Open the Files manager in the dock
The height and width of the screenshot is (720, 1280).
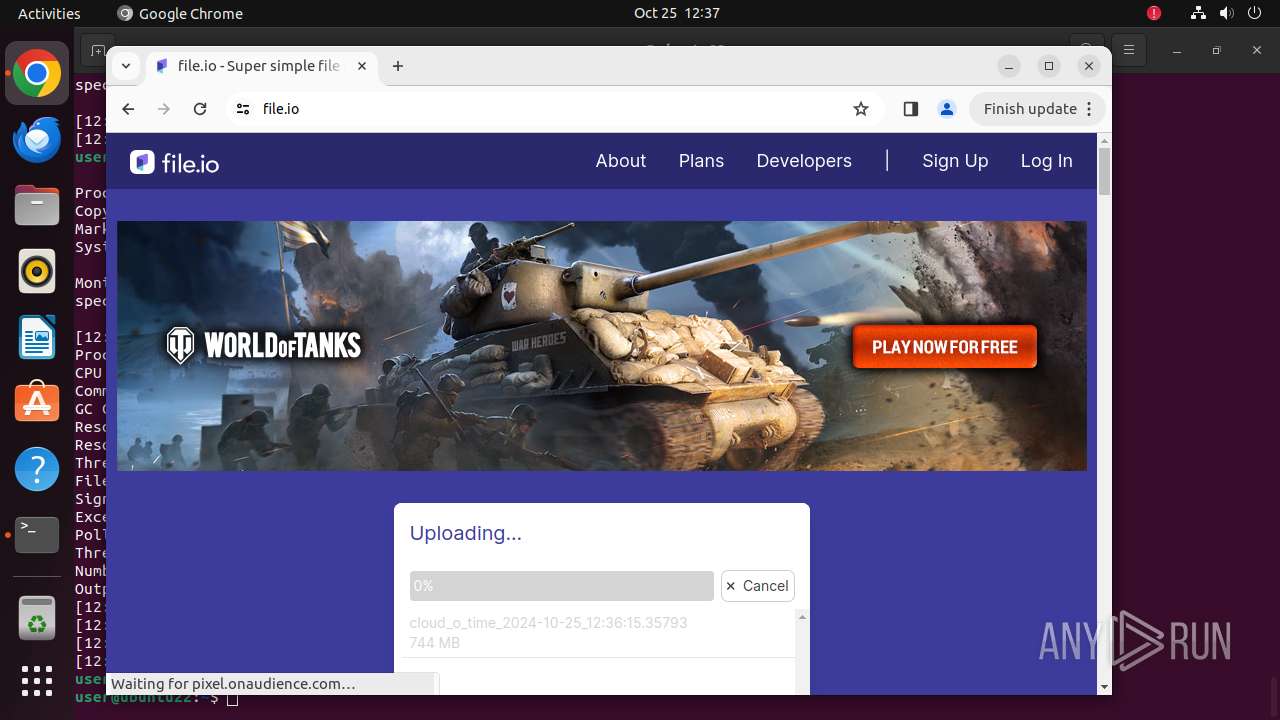[37, 206]
